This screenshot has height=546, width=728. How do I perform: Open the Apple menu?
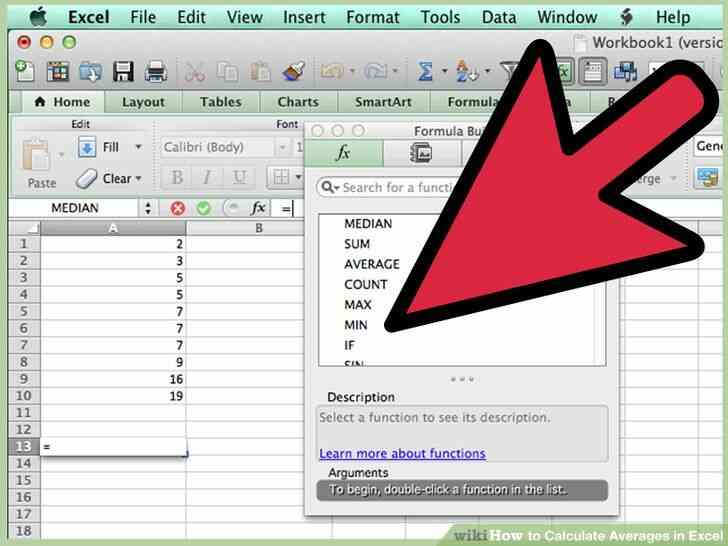click(38, 17)
